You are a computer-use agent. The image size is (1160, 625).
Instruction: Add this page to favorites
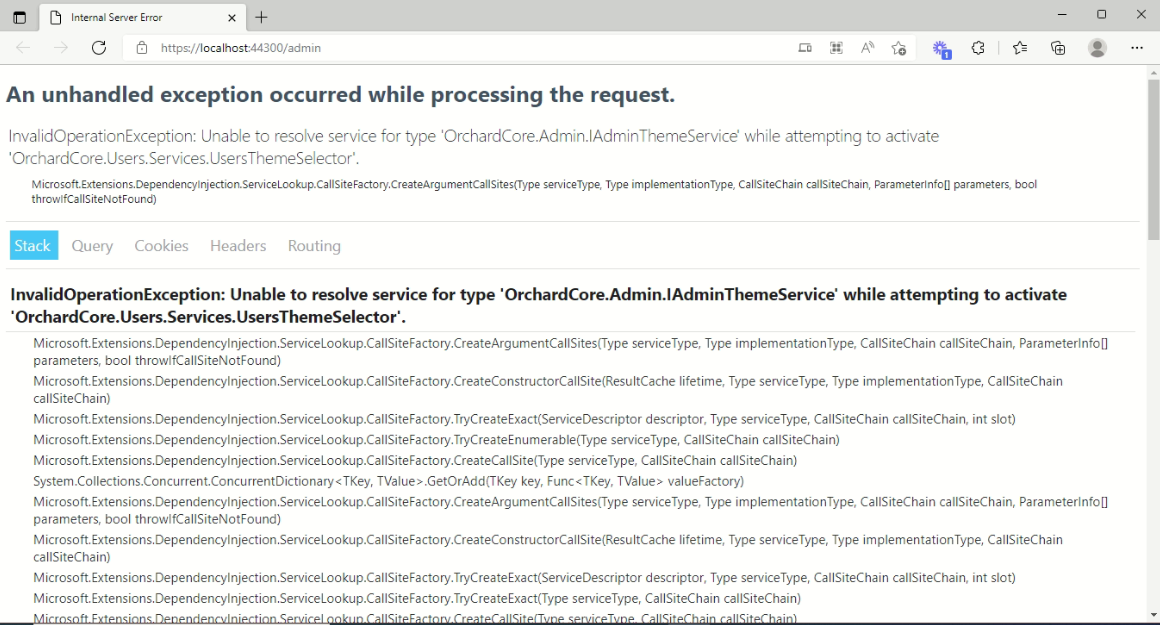click(x=898, y=48)
